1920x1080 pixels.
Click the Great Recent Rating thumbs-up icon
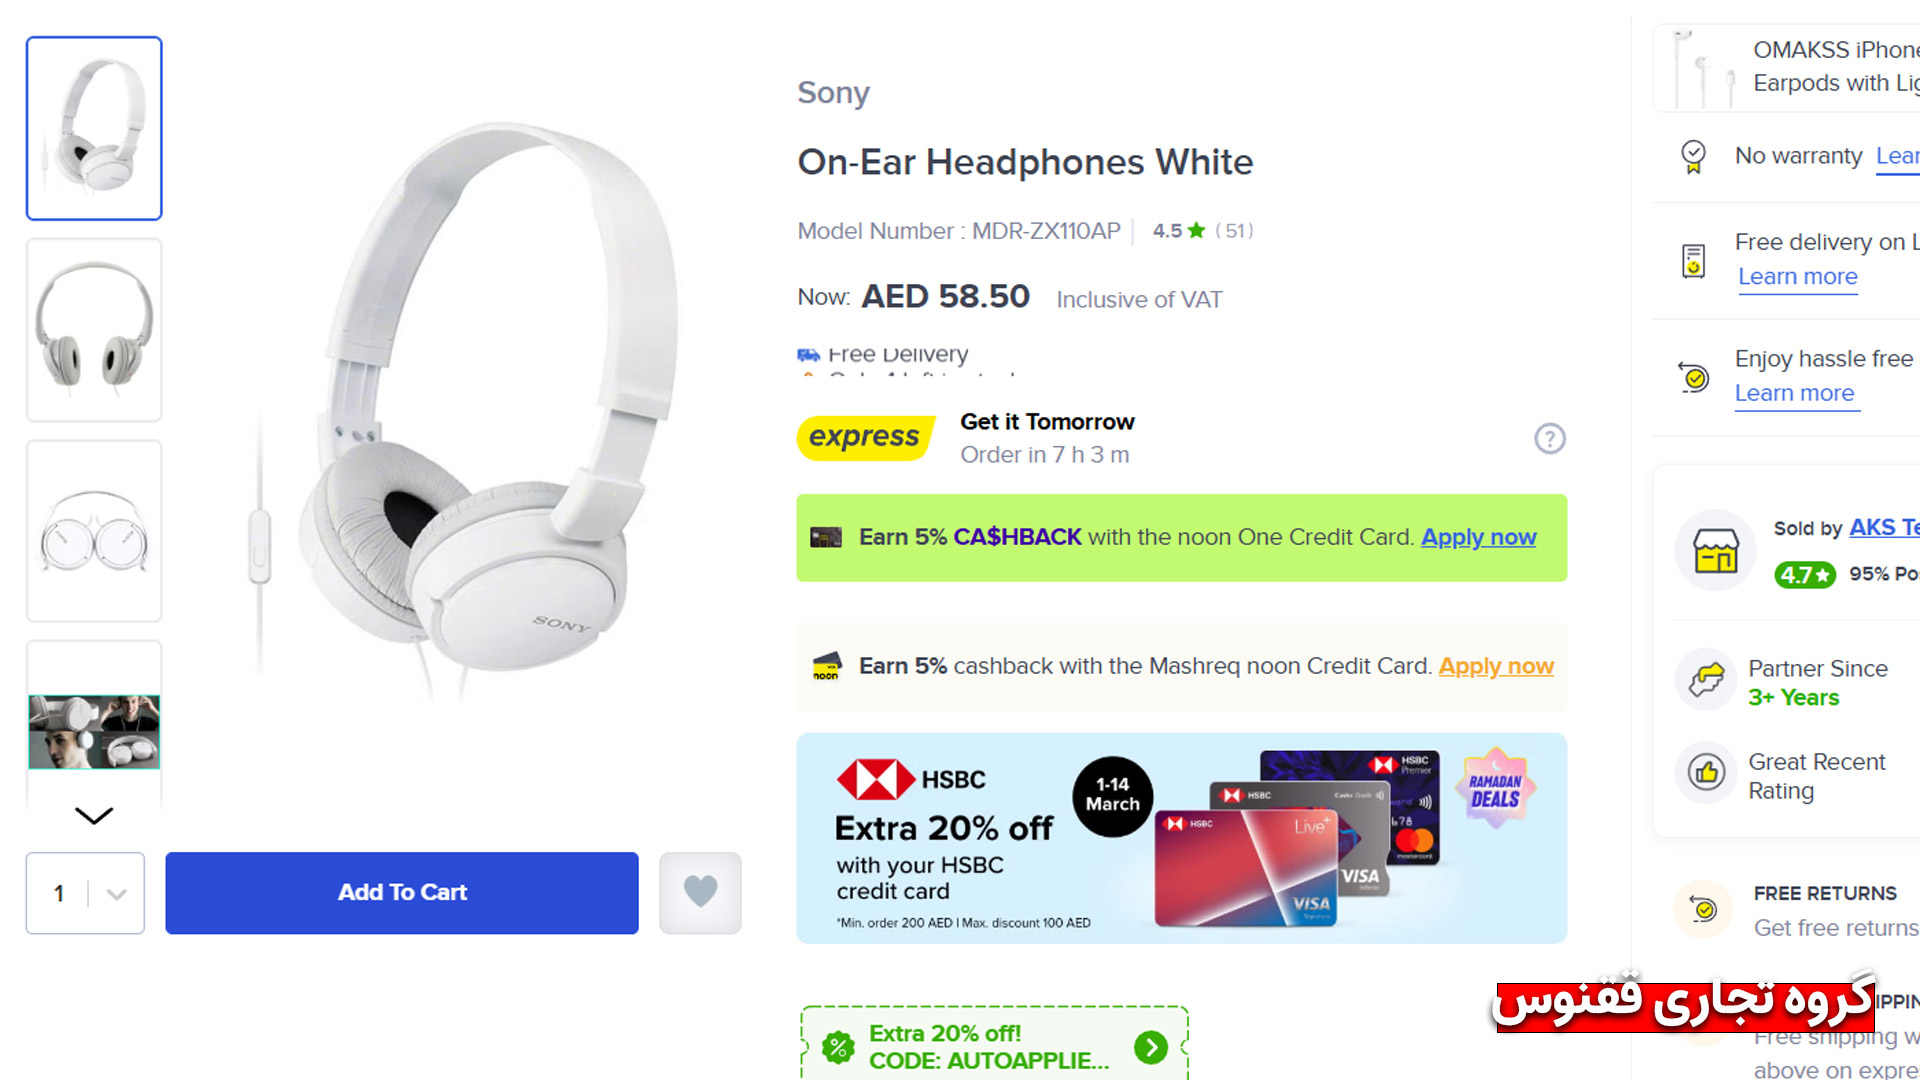point(1706,772)
